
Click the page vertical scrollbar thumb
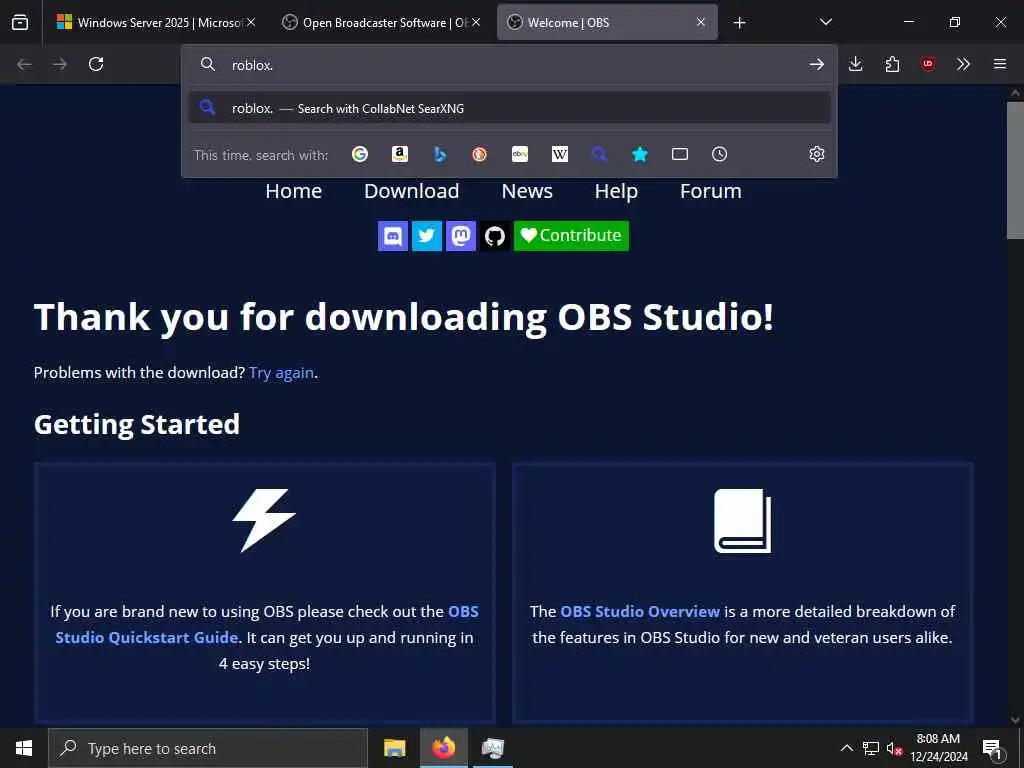click(x=1015, y=170)
